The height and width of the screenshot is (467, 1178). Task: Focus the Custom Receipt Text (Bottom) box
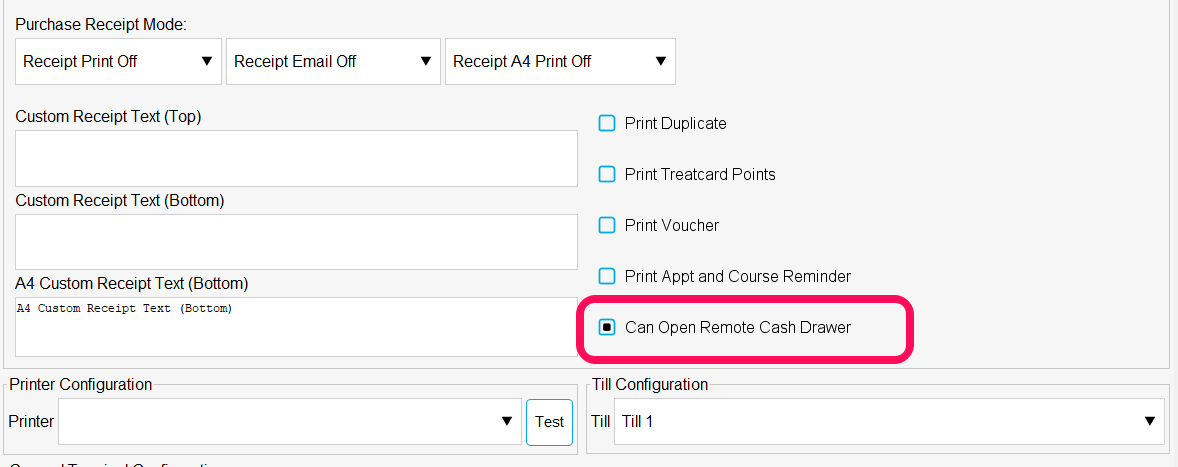(x=296, y=242)
